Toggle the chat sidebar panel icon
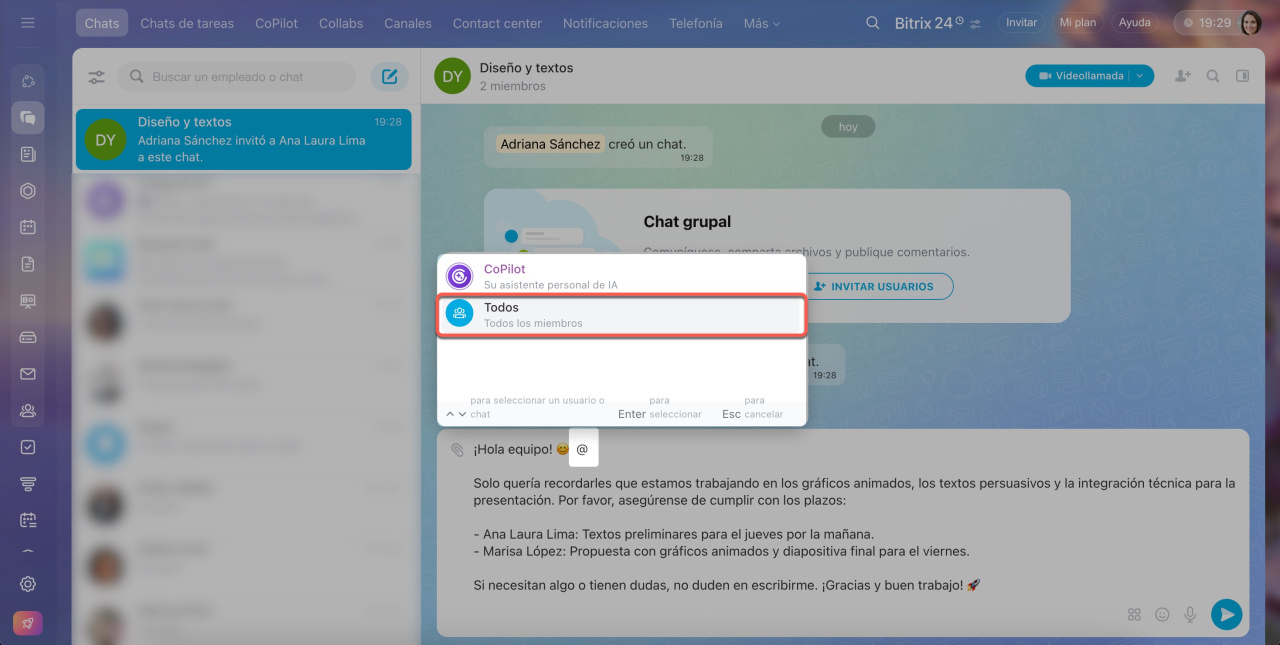The width and height of the screenshot is (1280, 645). point(1242,76)
